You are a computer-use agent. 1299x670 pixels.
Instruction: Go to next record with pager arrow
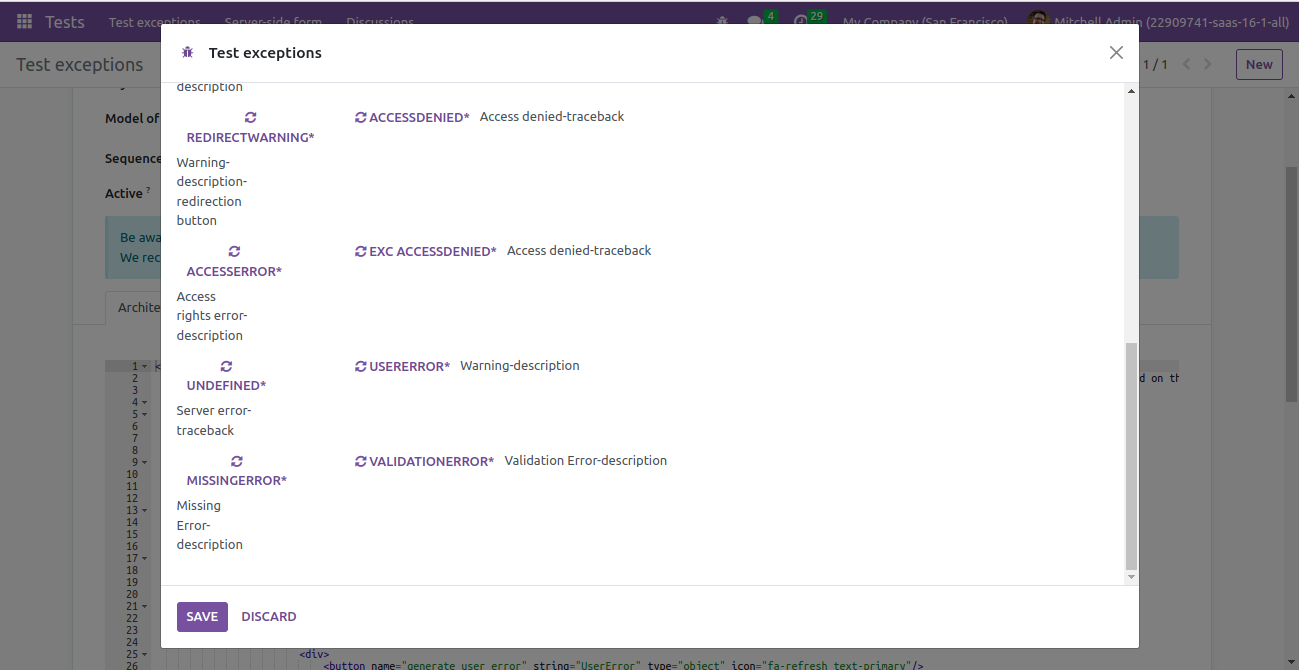1208,64
